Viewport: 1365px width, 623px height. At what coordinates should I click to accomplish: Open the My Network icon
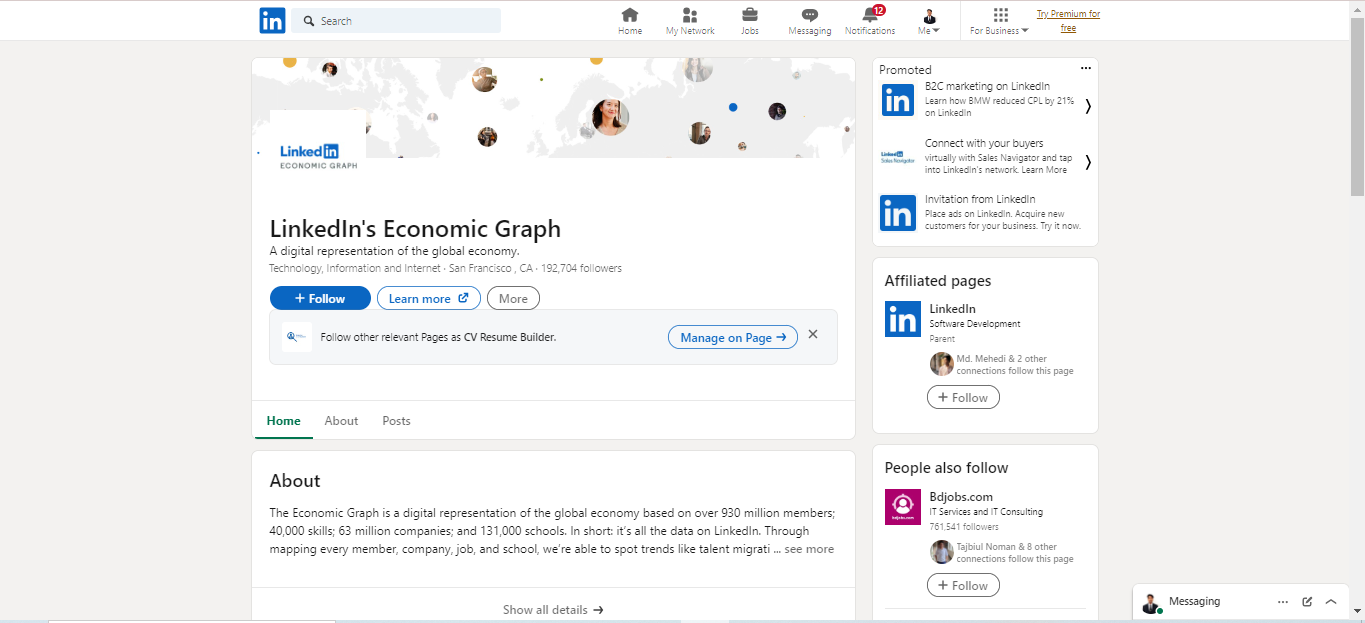coord(690,21)
